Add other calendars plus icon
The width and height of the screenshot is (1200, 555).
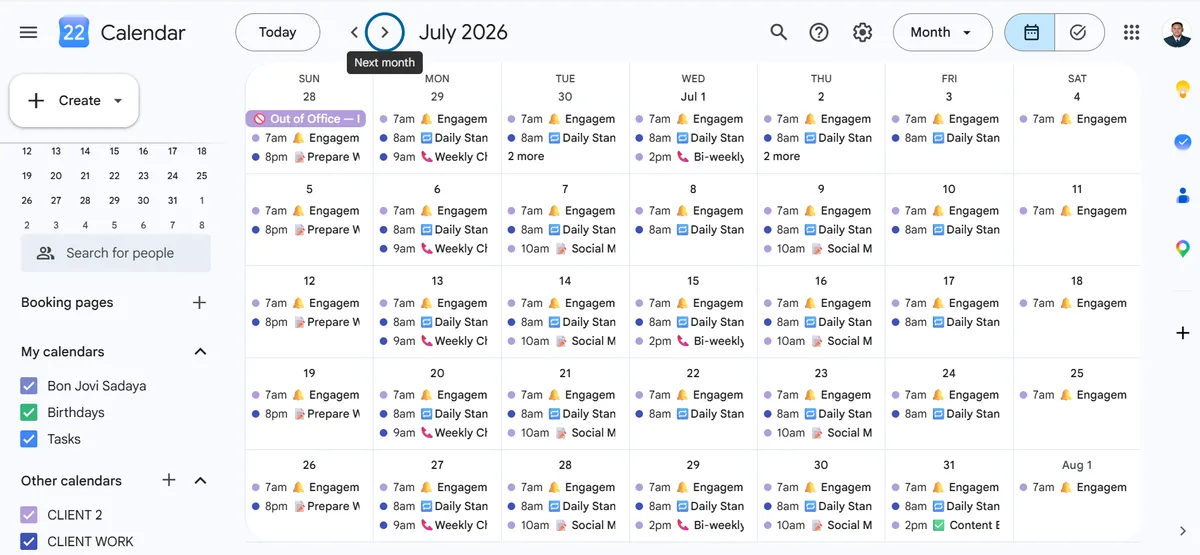169,480
